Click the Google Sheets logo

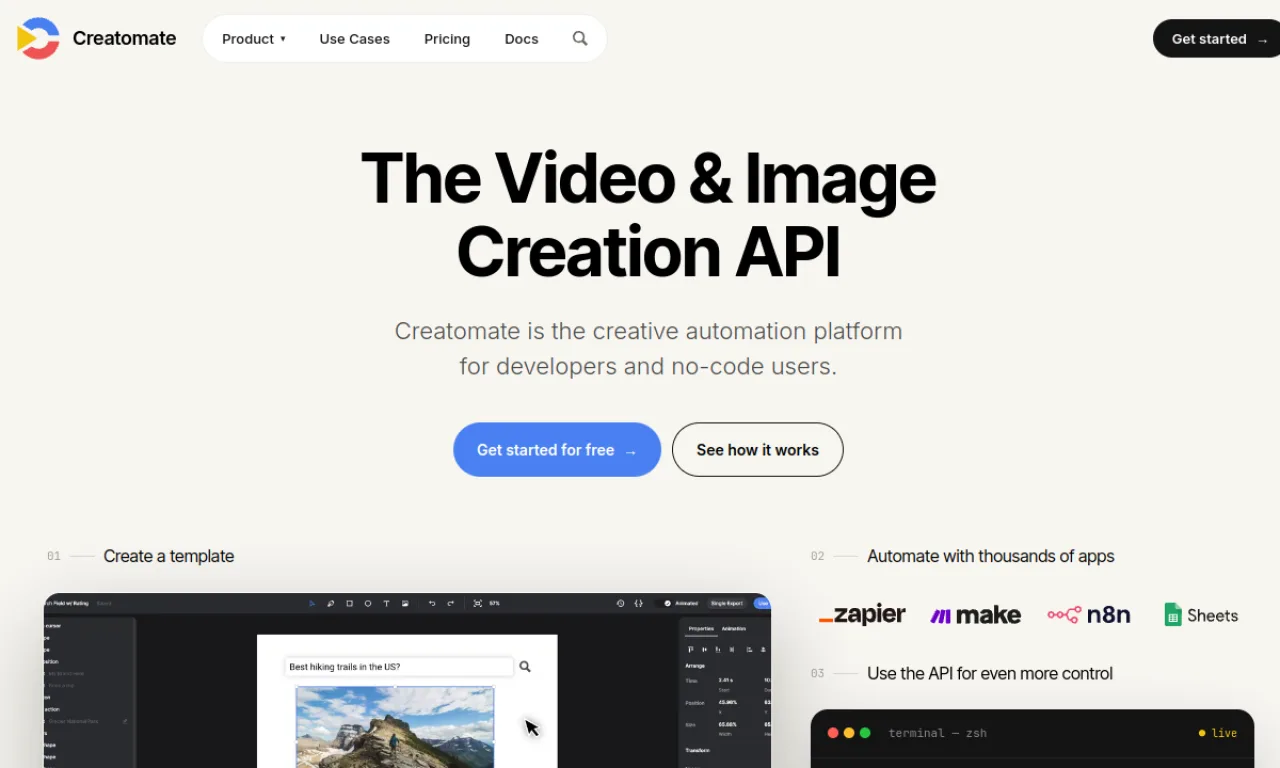coord(1201,615)
